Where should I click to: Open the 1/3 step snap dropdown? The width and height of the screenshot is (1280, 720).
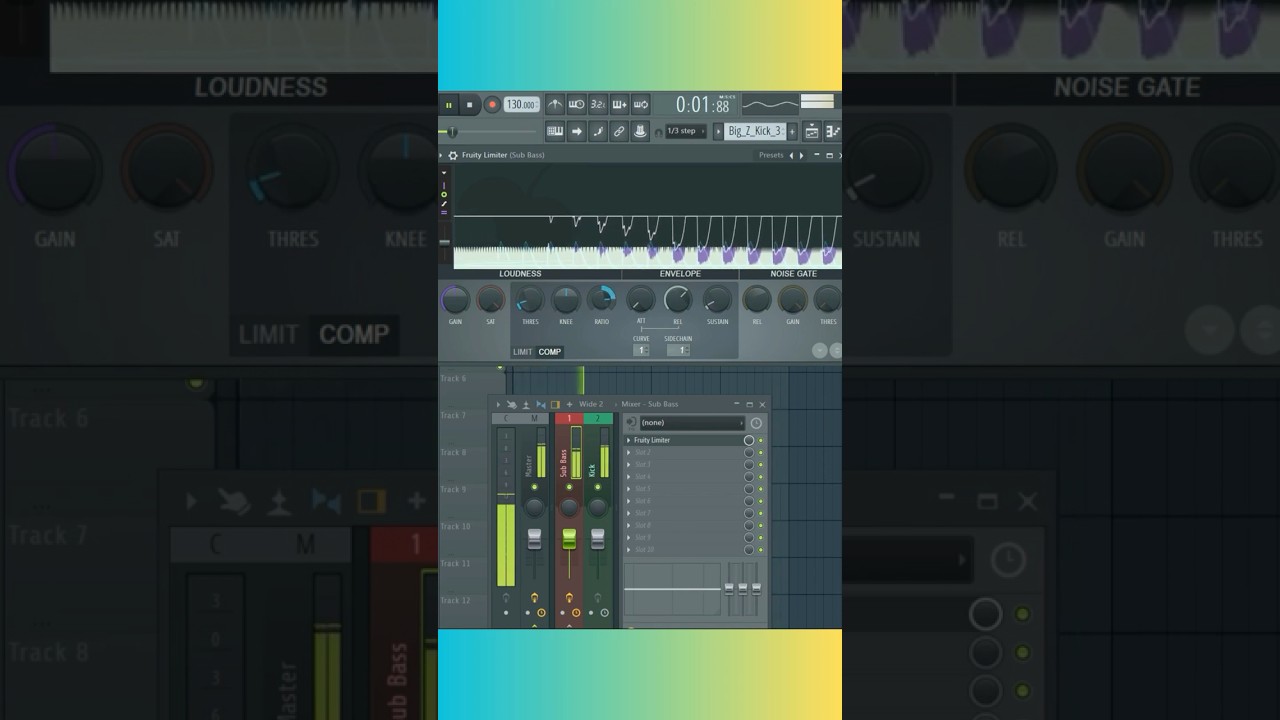point(686,131)
